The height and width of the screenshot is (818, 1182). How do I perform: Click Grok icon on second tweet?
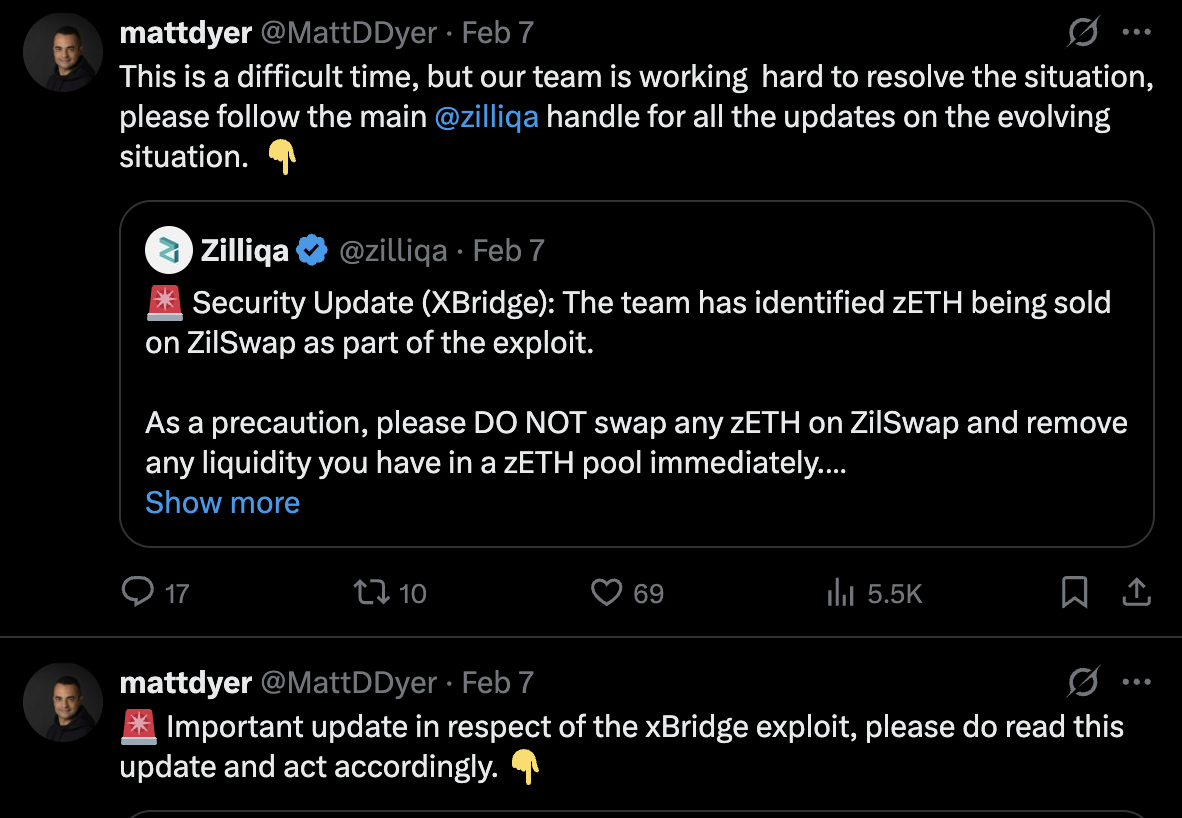click(1082, 683)
